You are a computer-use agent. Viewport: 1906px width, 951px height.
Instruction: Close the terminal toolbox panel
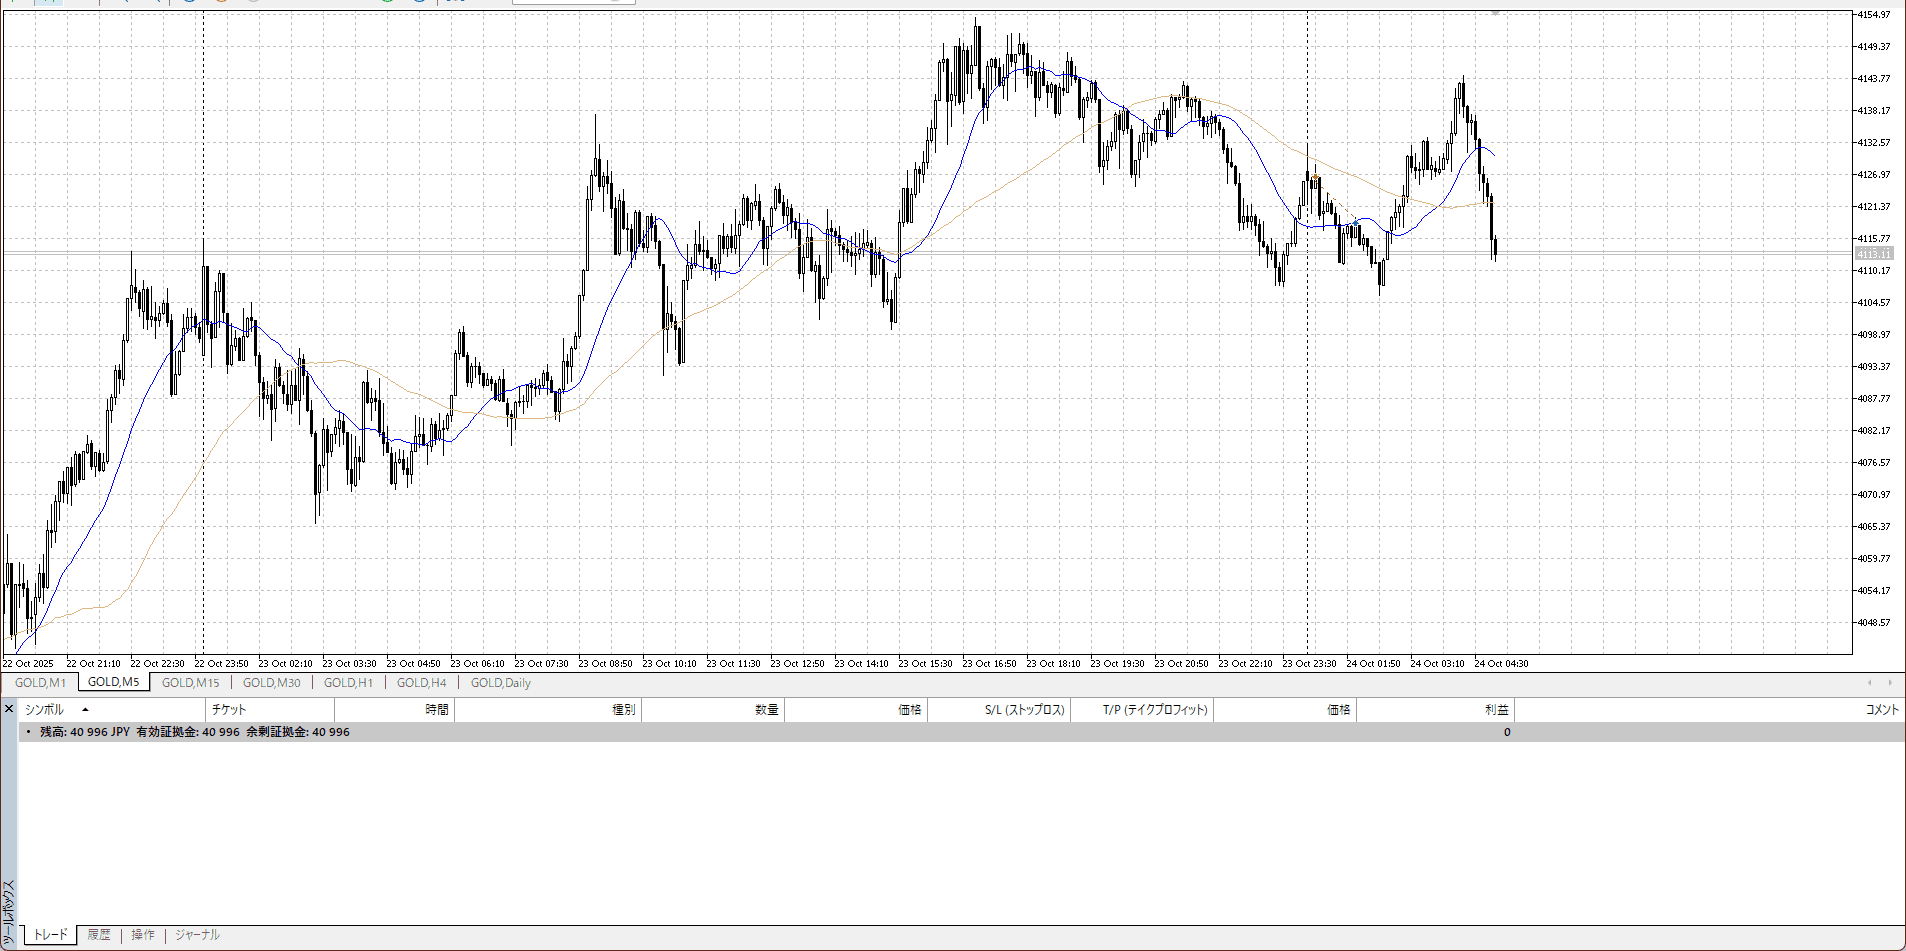pos(9,709)
